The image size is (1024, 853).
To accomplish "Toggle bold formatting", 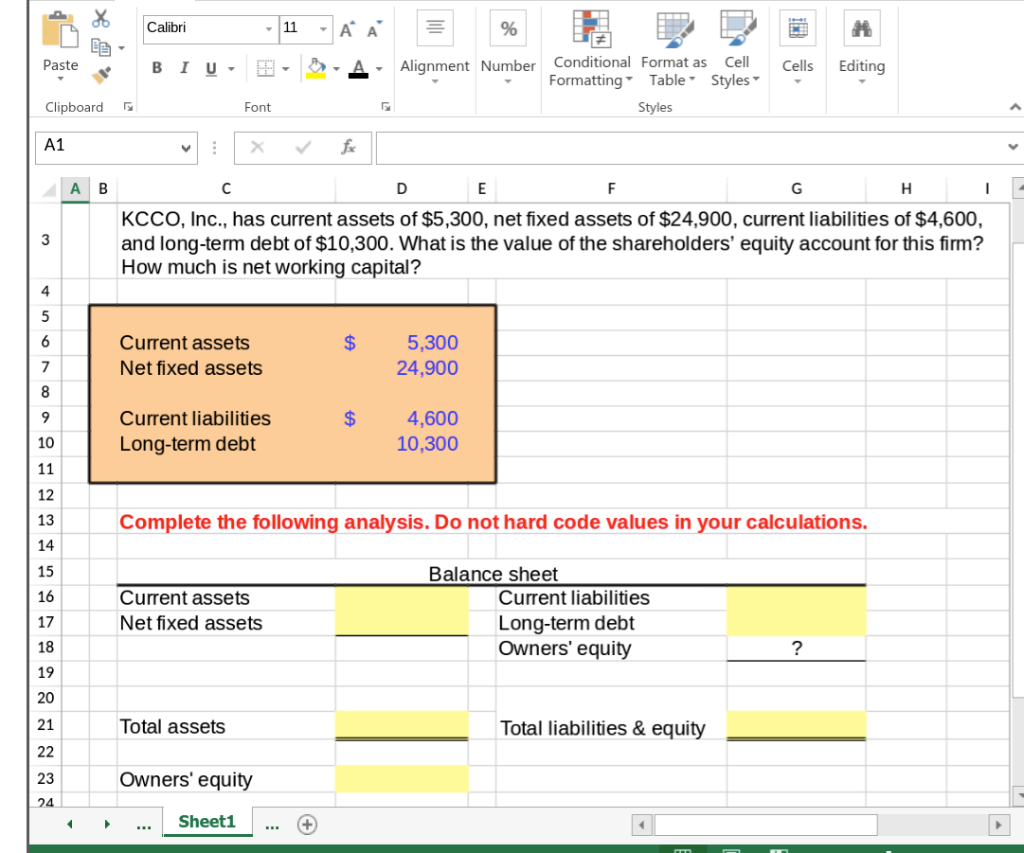I will [x=156, y=68].
